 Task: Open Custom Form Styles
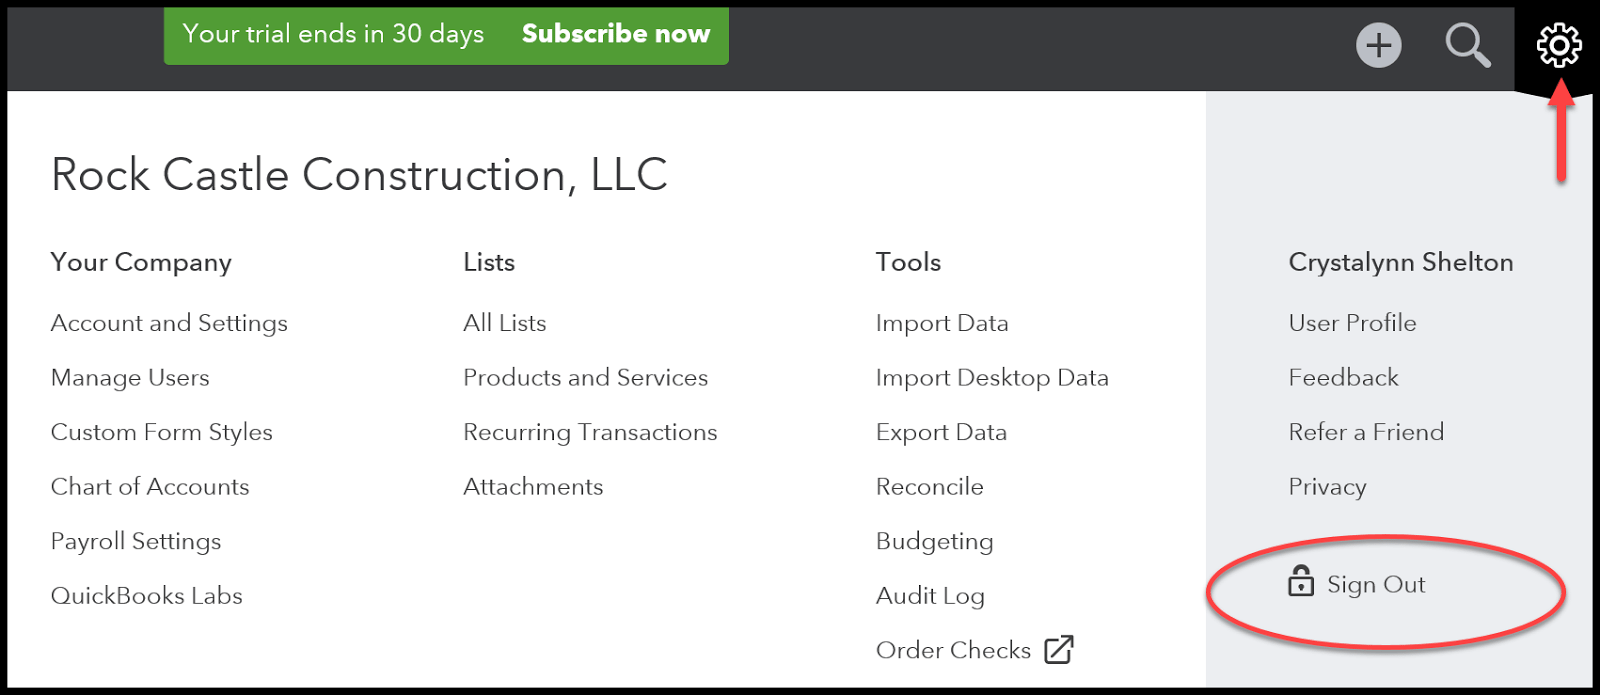[x=162, y=432]
